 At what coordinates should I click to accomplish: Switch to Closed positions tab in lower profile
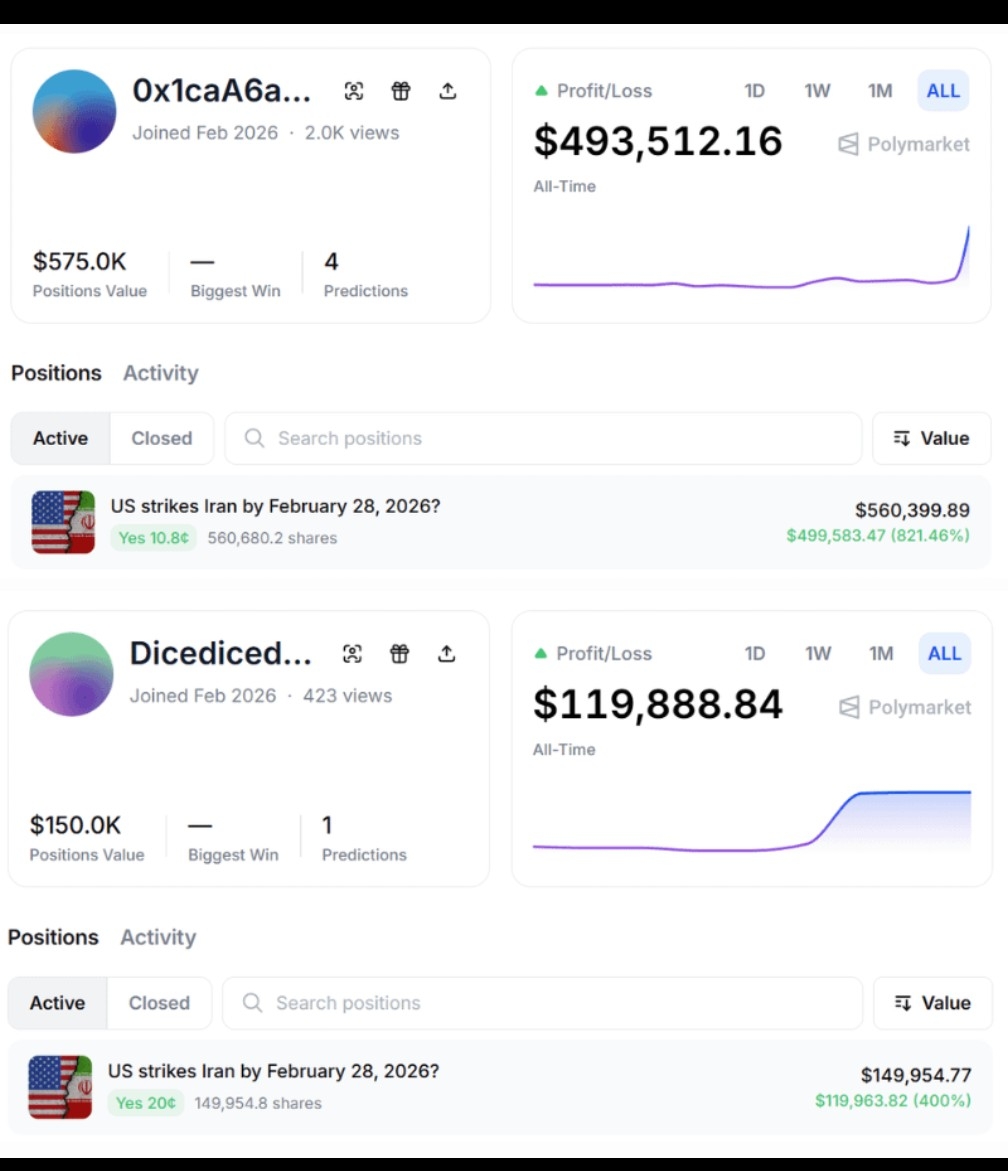pyautogui.click(x=159, y=1003)
